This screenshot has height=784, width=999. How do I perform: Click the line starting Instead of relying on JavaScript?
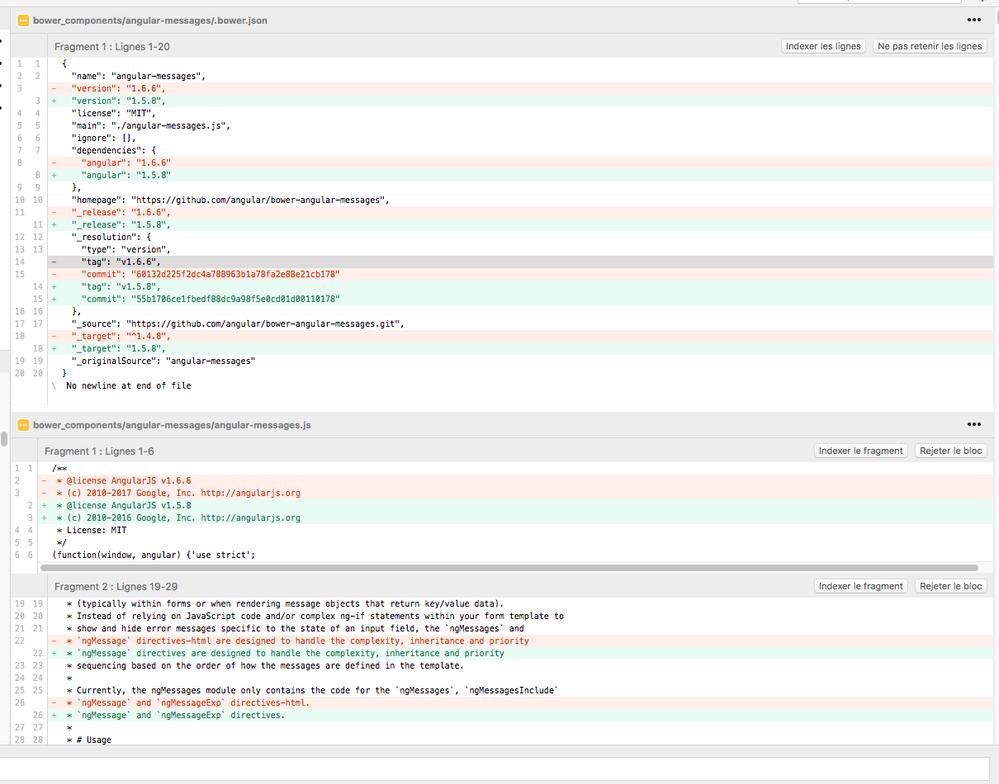(x=520, y=616)
